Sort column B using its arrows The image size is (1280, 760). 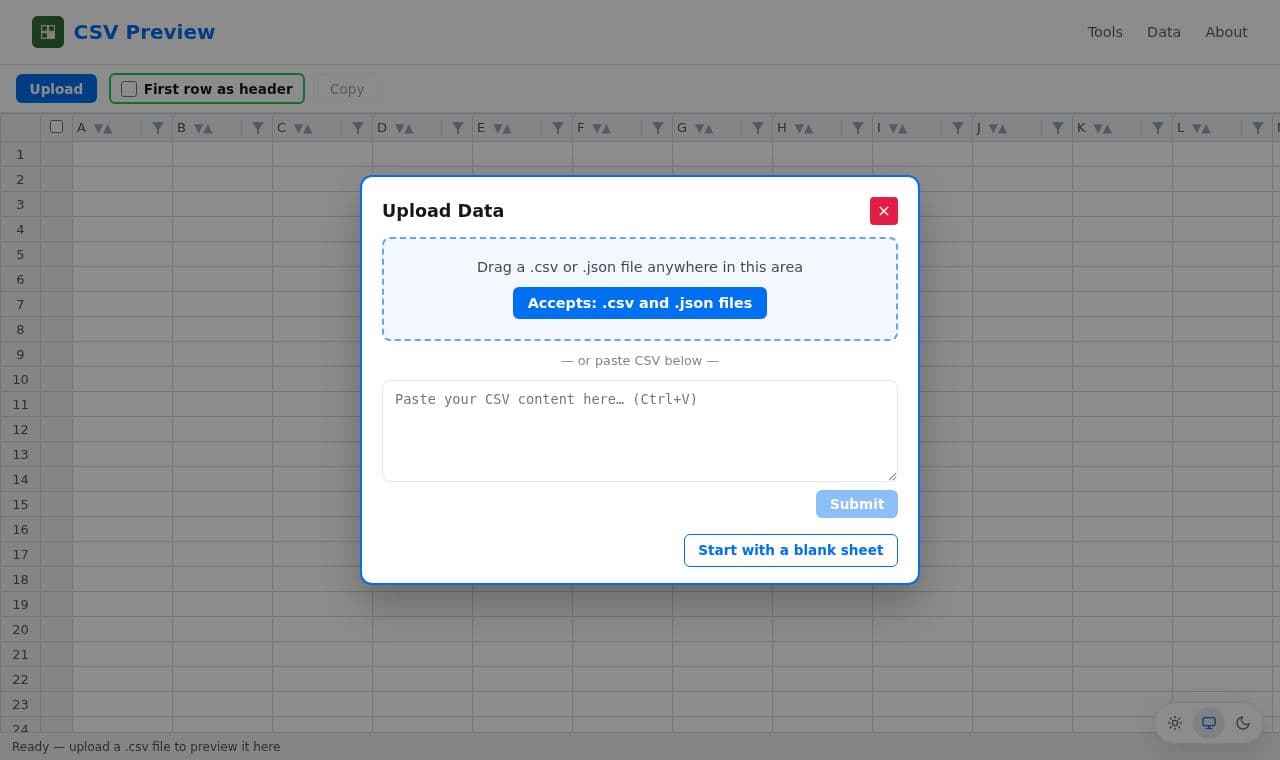(203, 128)
